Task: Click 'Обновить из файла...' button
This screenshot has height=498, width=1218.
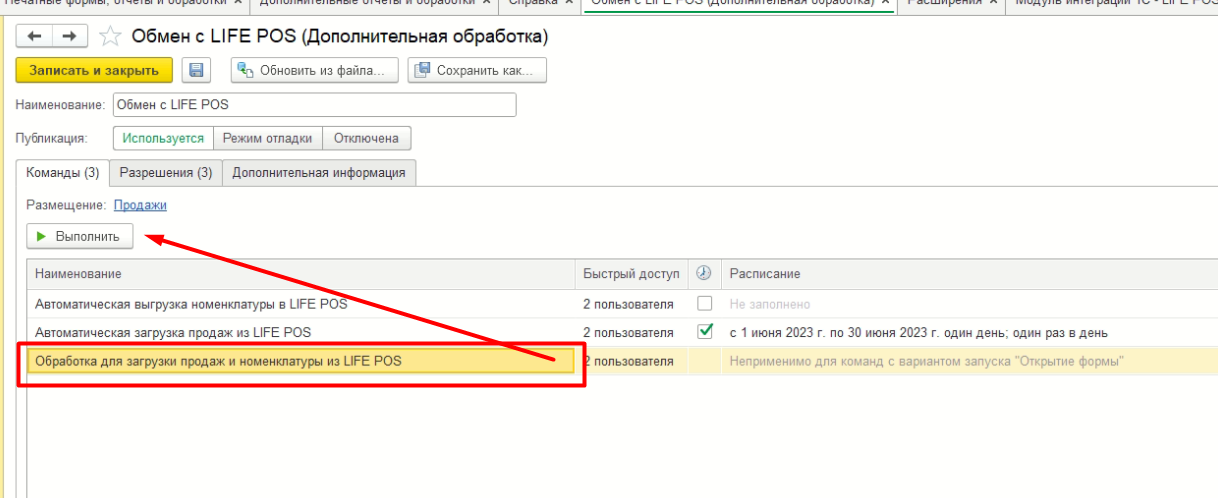Action: point(315,71)
